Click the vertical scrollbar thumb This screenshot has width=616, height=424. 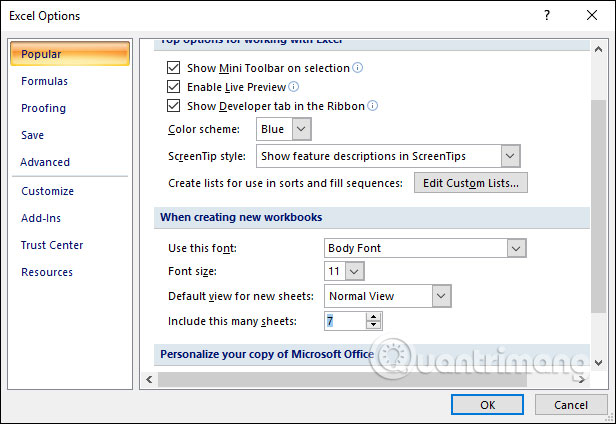coord(598,206)
